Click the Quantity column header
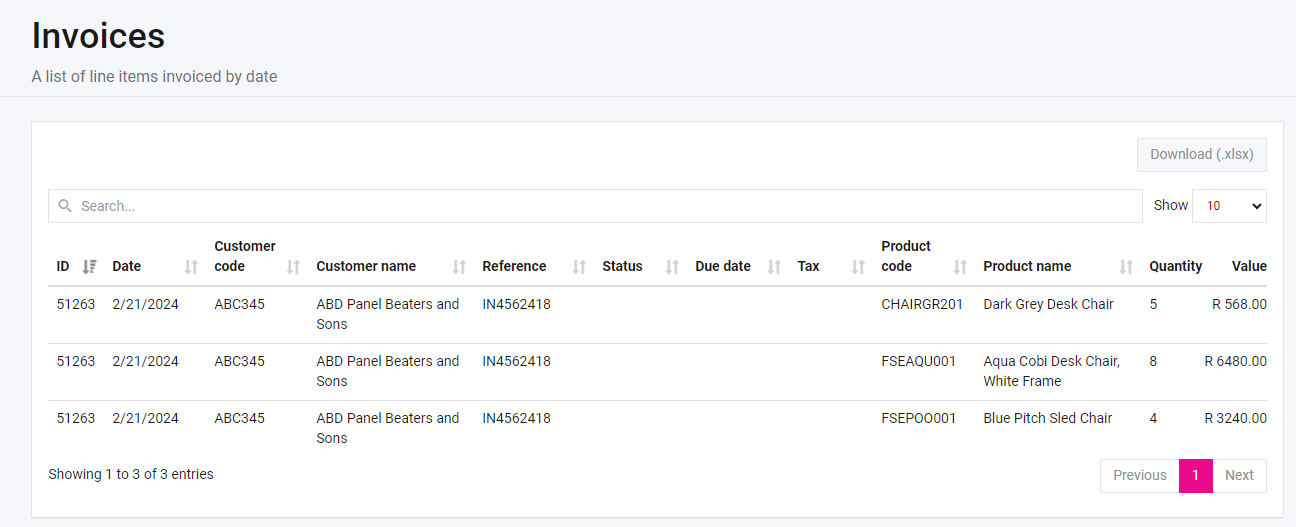Image resolution: width=1296 pixels, height=527 pixels. (x=1175, y=267)
